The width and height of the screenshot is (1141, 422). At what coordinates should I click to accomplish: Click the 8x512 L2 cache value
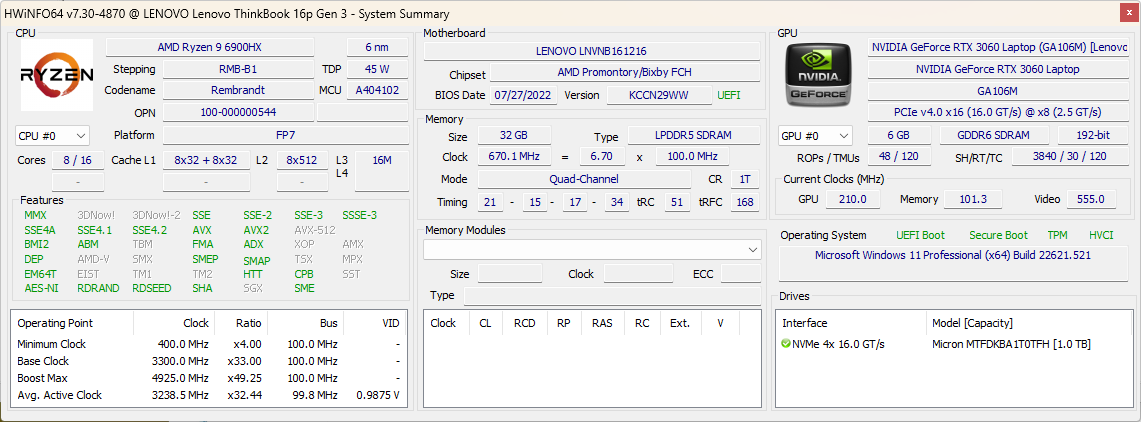point(303,160)
